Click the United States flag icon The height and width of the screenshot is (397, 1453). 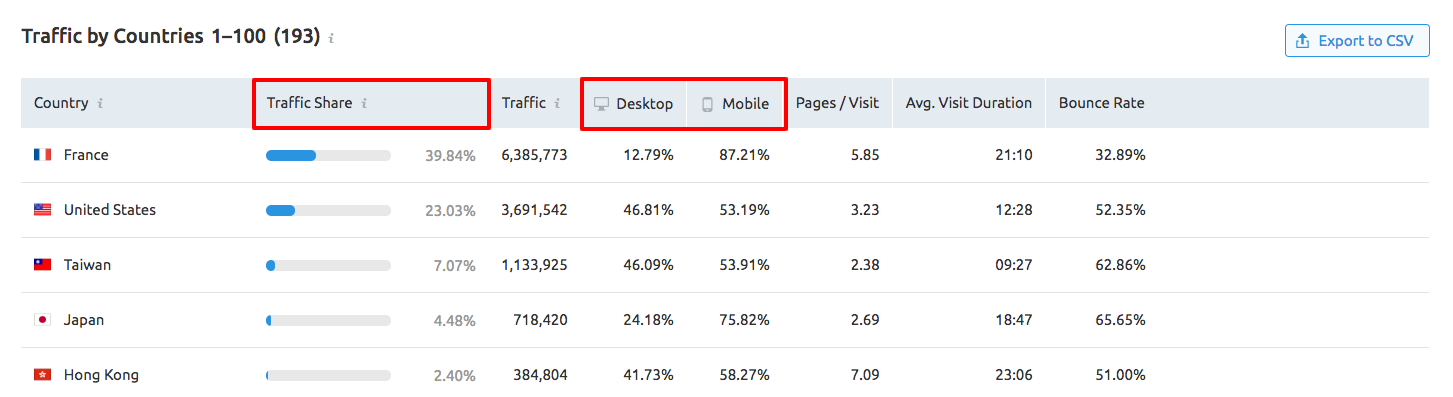pos(42,210)
